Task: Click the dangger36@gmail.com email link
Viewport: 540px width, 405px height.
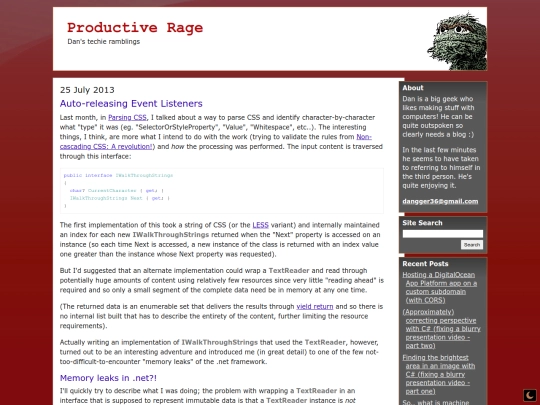Action: click(440, 201)
